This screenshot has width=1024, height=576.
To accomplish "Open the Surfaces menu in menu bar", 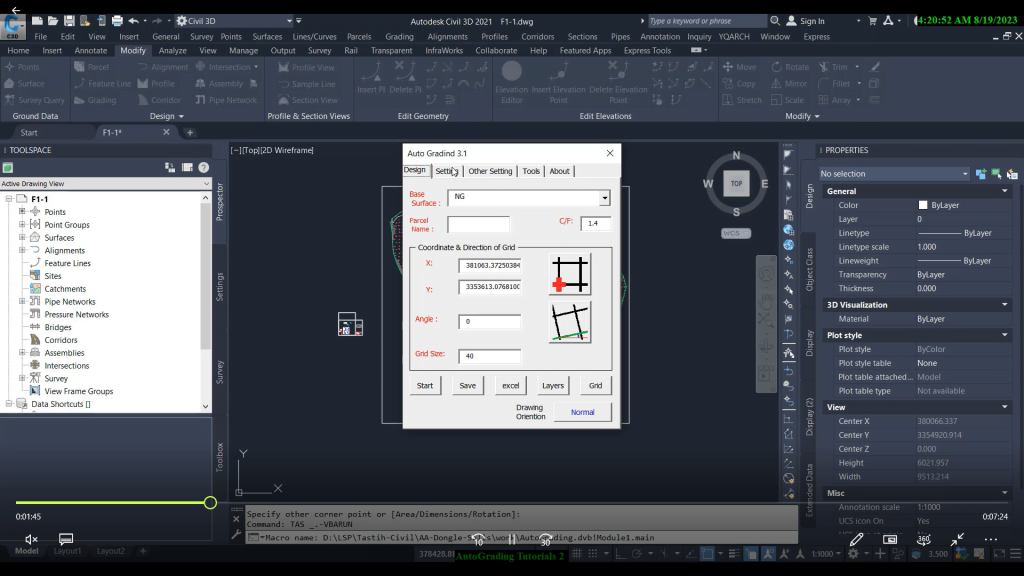I will tap(267, 37).
